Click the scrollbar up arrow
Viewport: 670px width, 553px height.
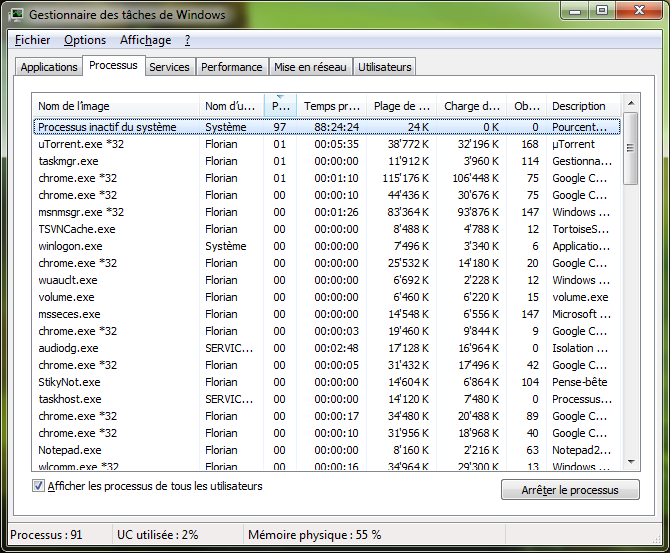point(630,105)
